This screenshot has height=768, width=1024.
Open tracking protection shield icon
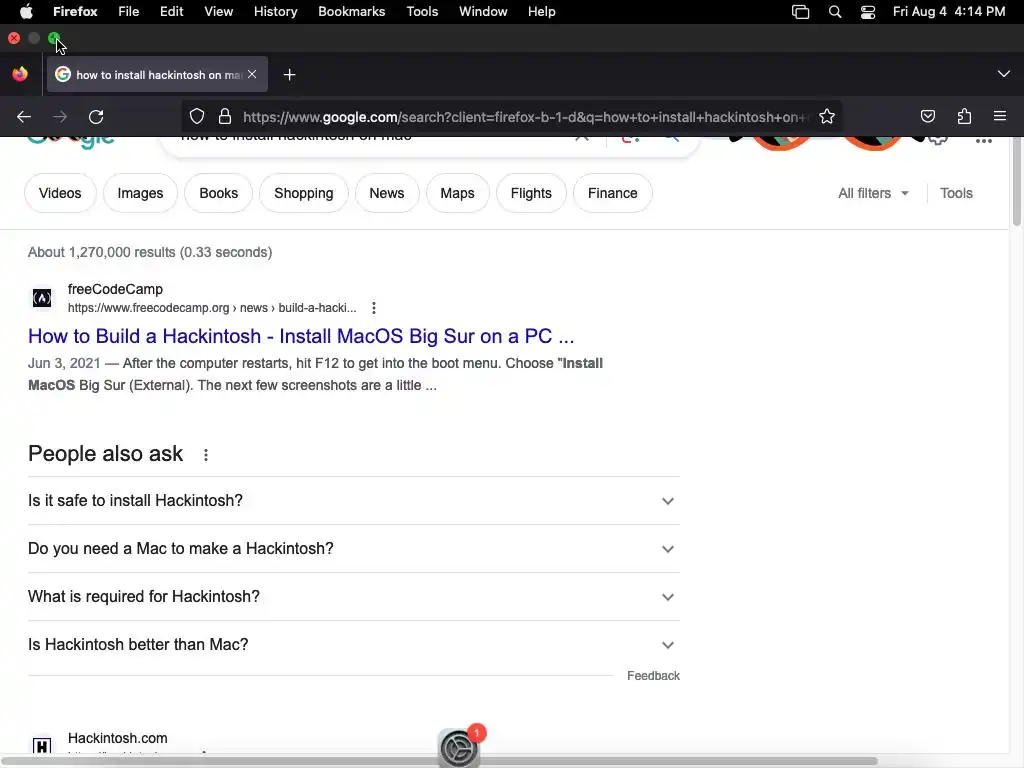pyautogui.click(x=197, y=117)
